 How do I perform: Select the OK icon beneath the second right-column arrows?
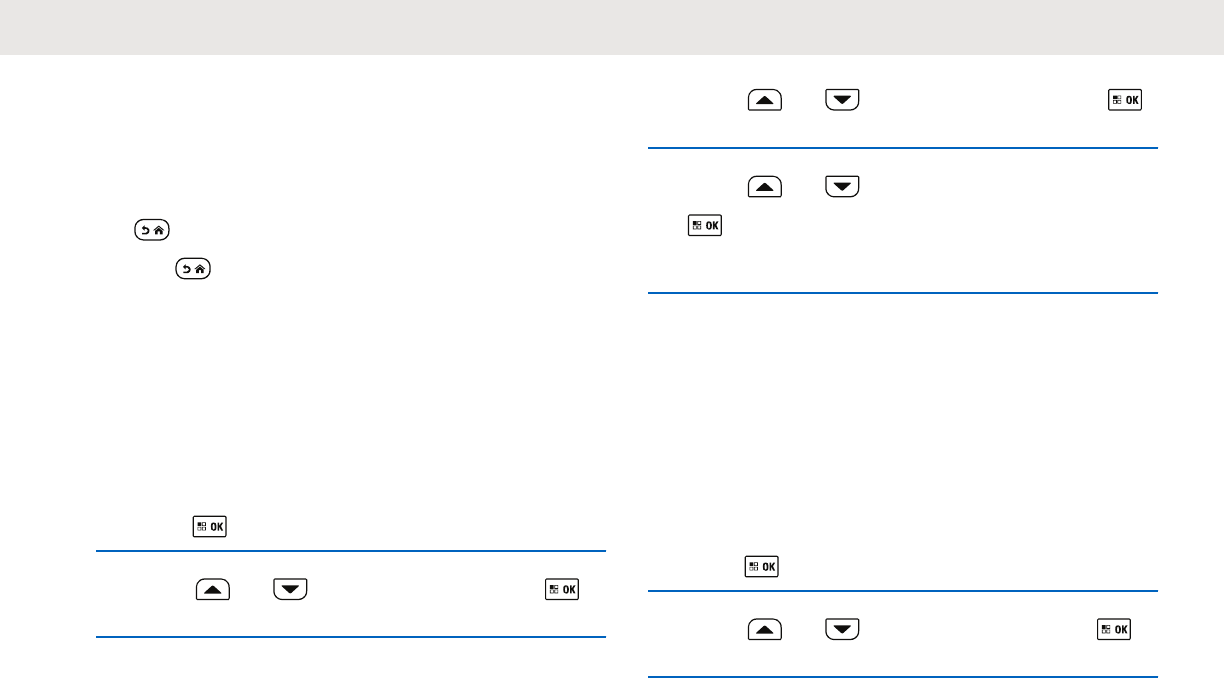coord(704,225)
